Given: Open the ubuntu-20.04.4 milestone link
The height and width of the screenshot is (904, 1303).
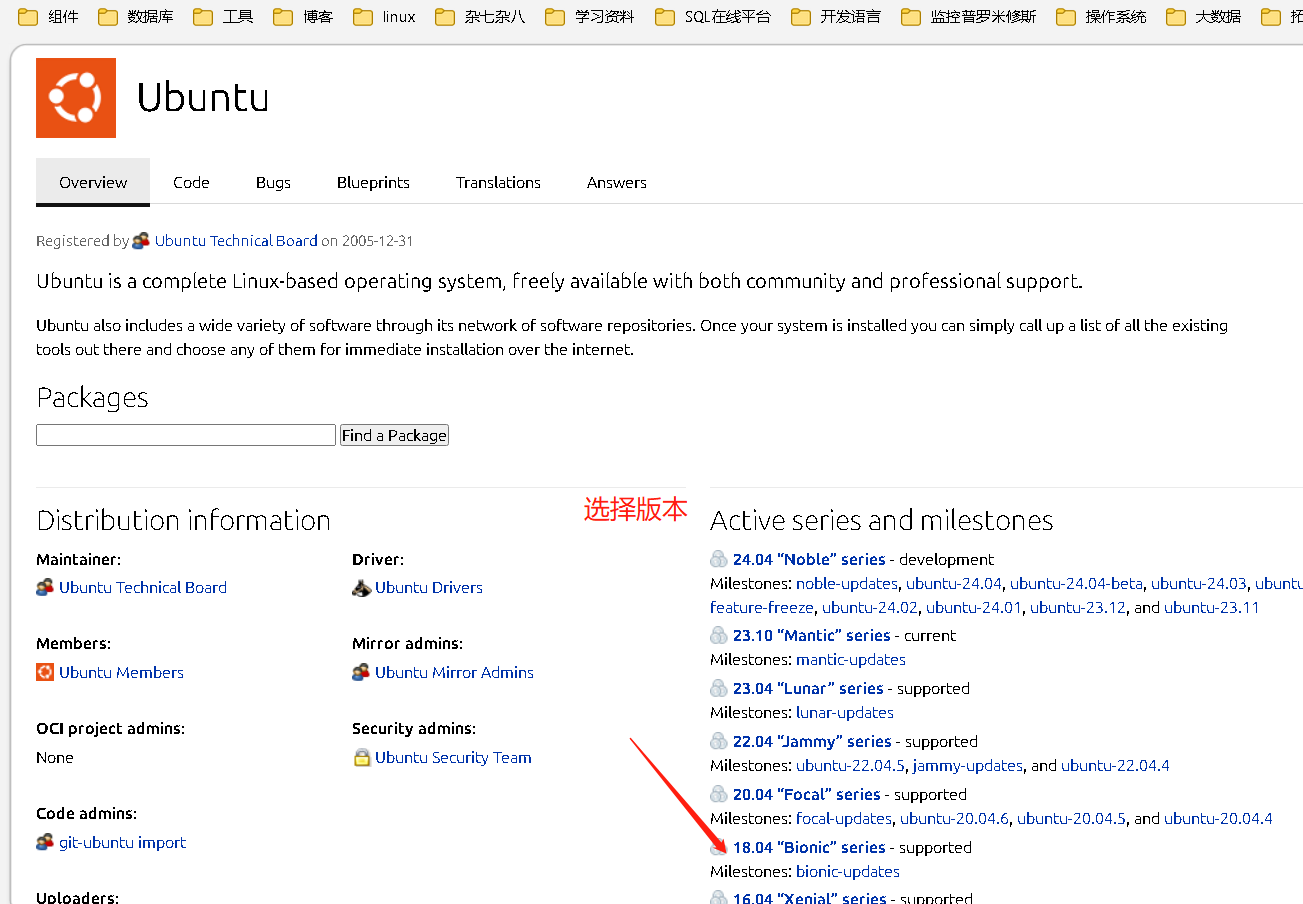Looking at the screenshot, I should pyautogui.click(x=1218, y=818).
